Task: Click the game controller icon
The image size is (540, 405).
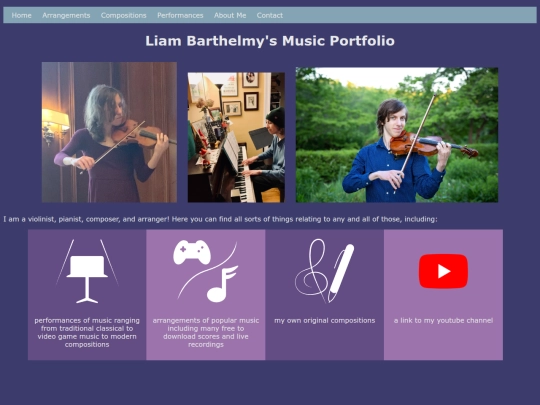Action: pos(192,252)
